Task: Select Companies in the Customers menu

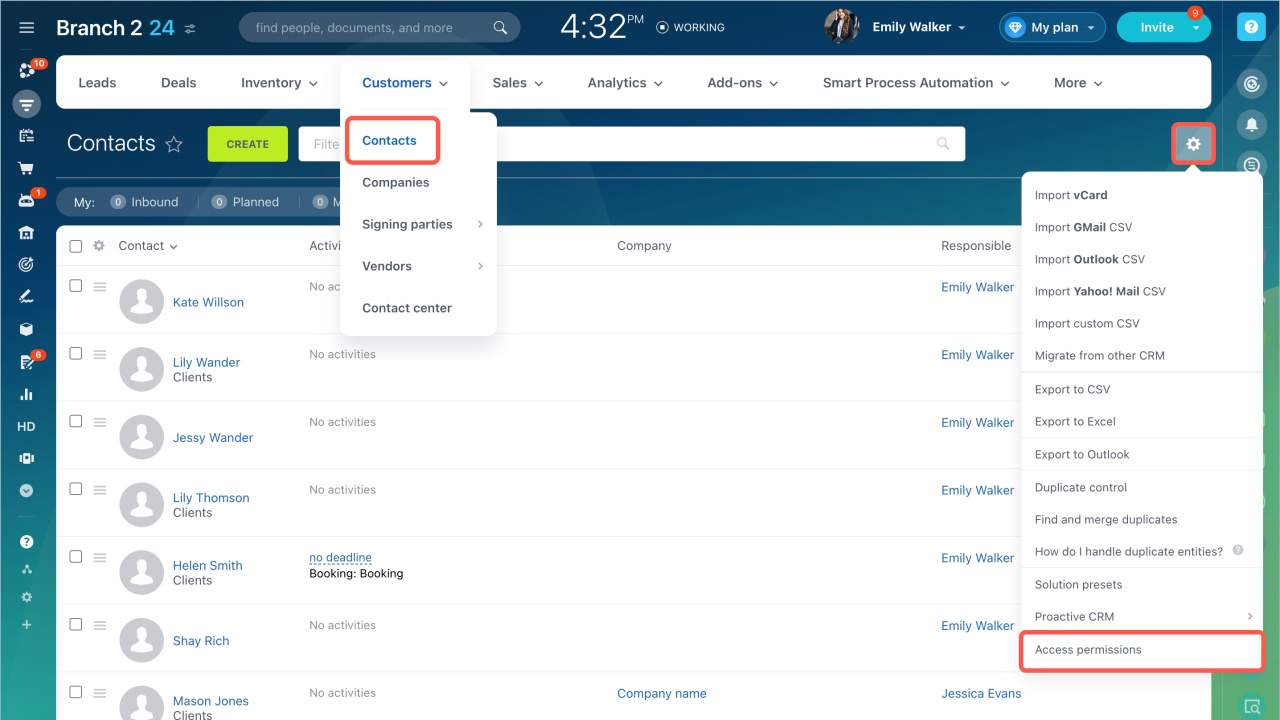Action: [396, 183]
